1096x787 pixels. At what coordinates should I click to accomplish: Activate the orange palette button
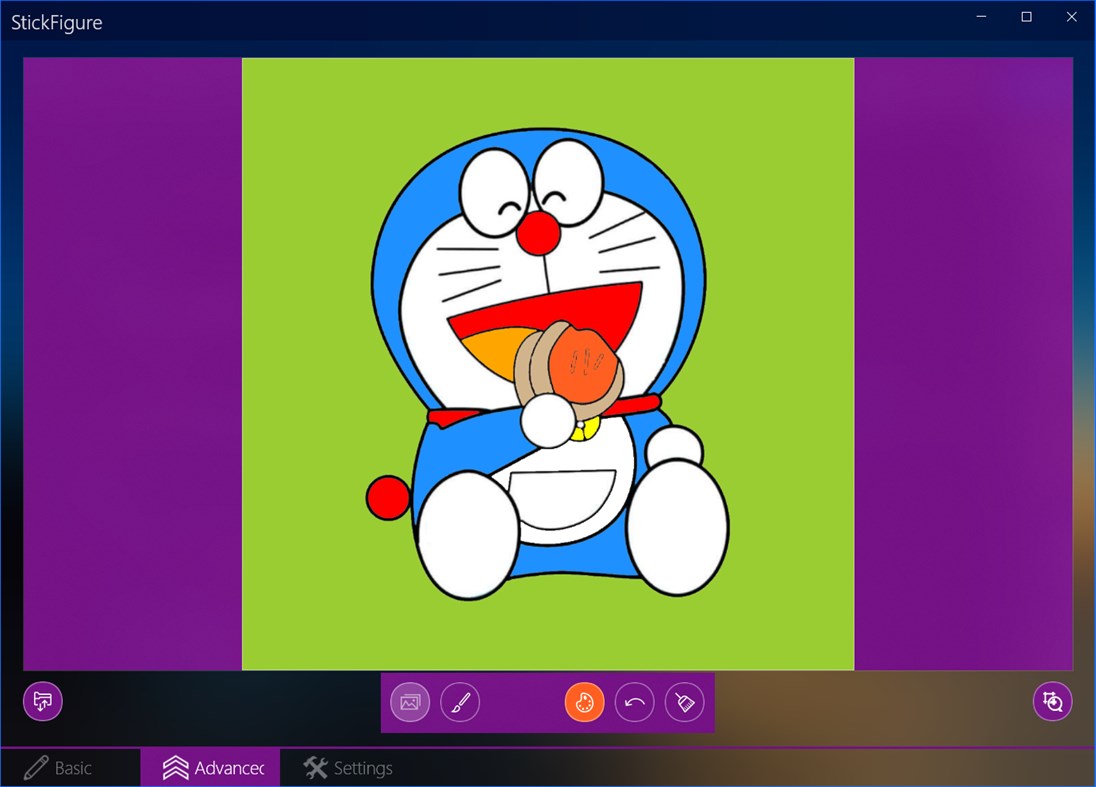(584, 702)
